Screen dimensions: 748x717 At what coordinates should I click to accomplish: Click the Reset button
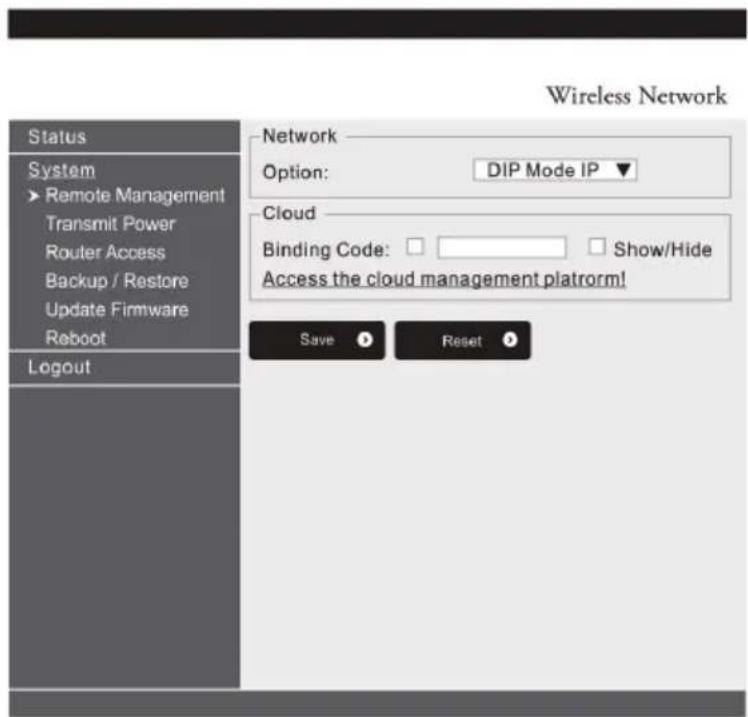click(462, 340)
